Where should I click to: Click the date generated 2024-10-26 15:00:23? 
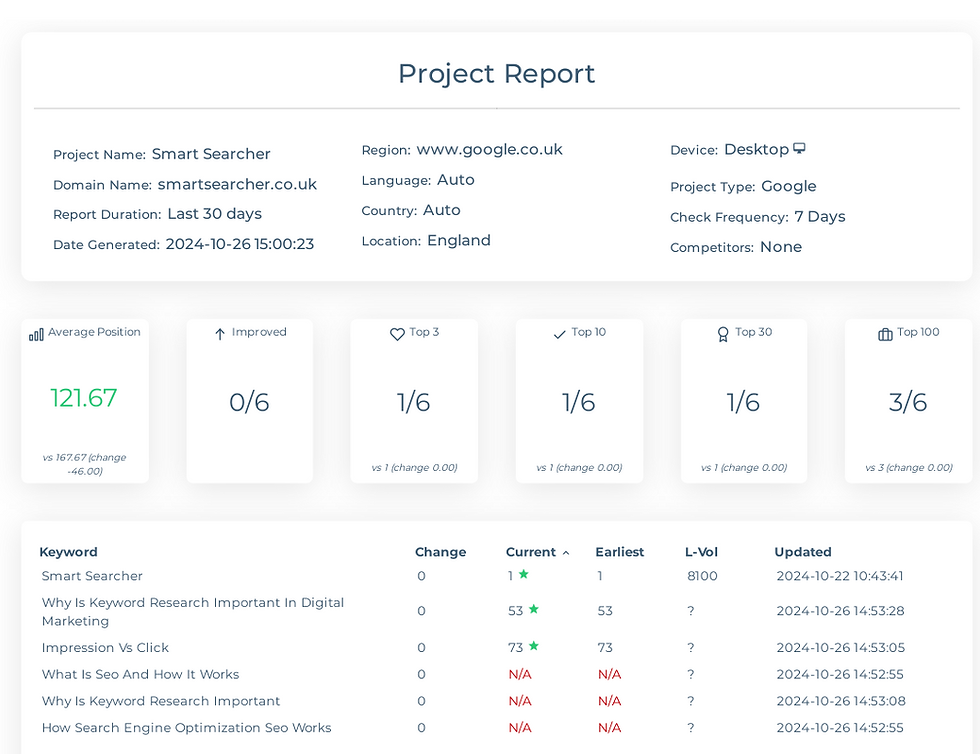point(239,244)
